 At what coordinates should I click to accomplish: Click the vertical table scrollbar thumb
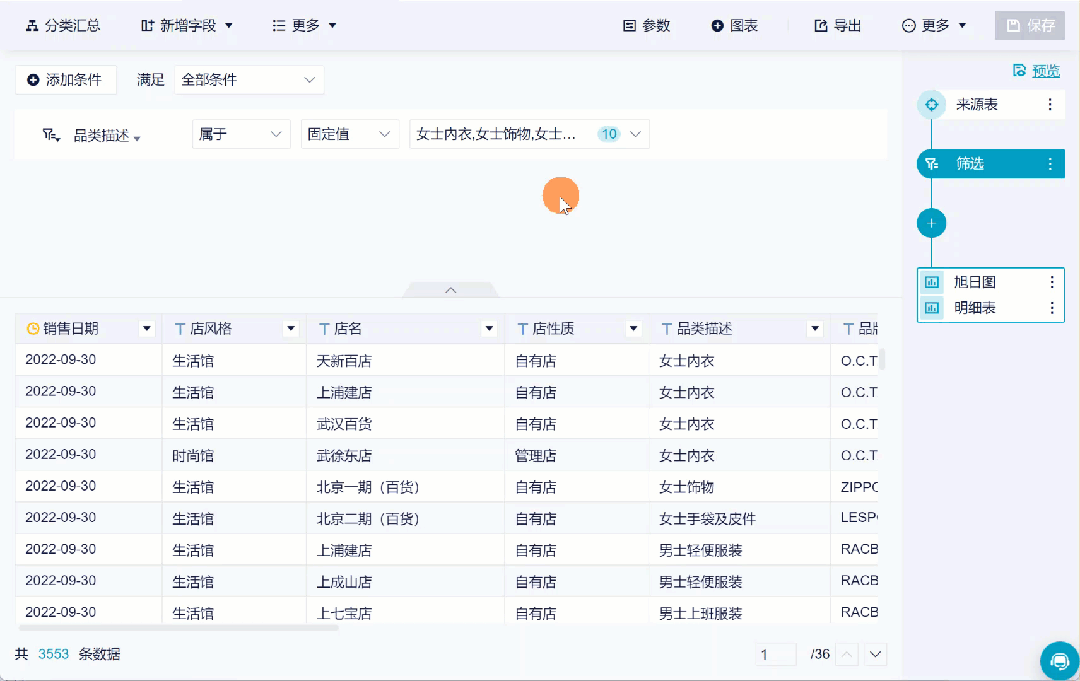click(x=882, y=359)
